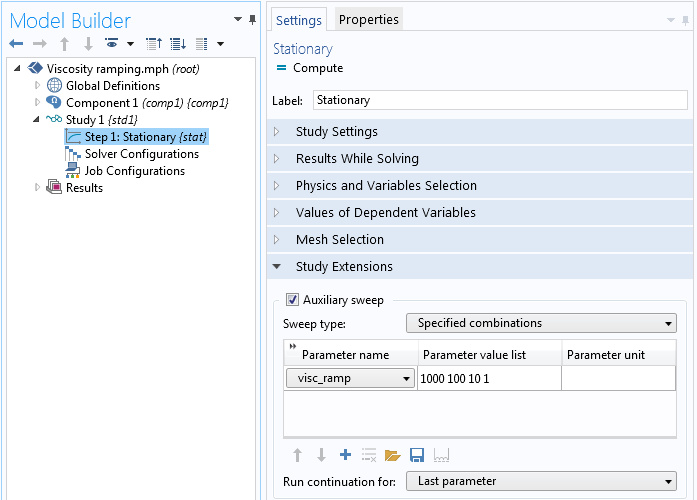Open Model Builder panel options arrow
Image resolution: width=697 pixels, height=500 pixels.
pos(238,19)
